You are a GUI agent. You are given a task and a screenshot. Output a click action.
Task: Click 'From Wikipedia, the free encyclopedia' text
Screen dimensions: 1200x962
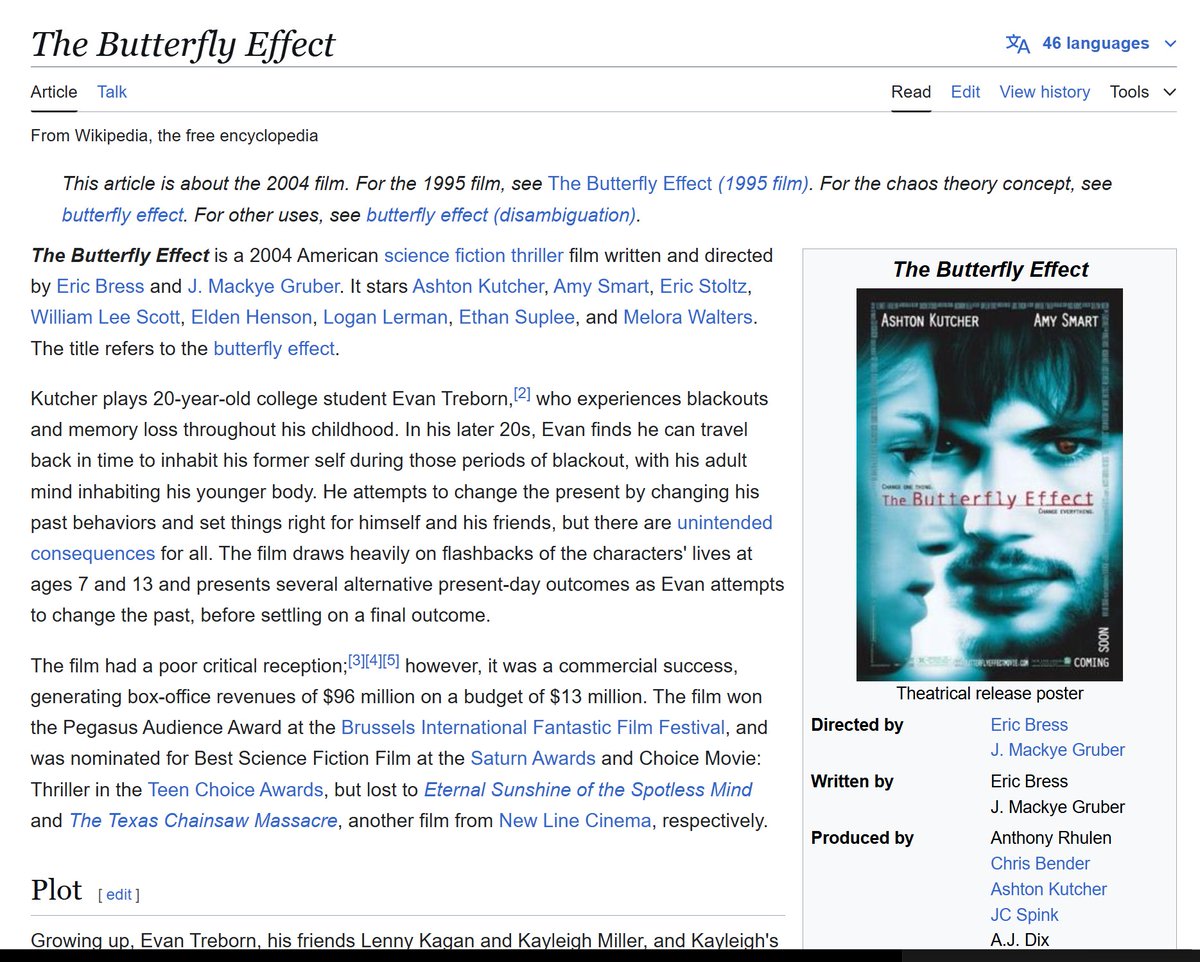(174, 135)
